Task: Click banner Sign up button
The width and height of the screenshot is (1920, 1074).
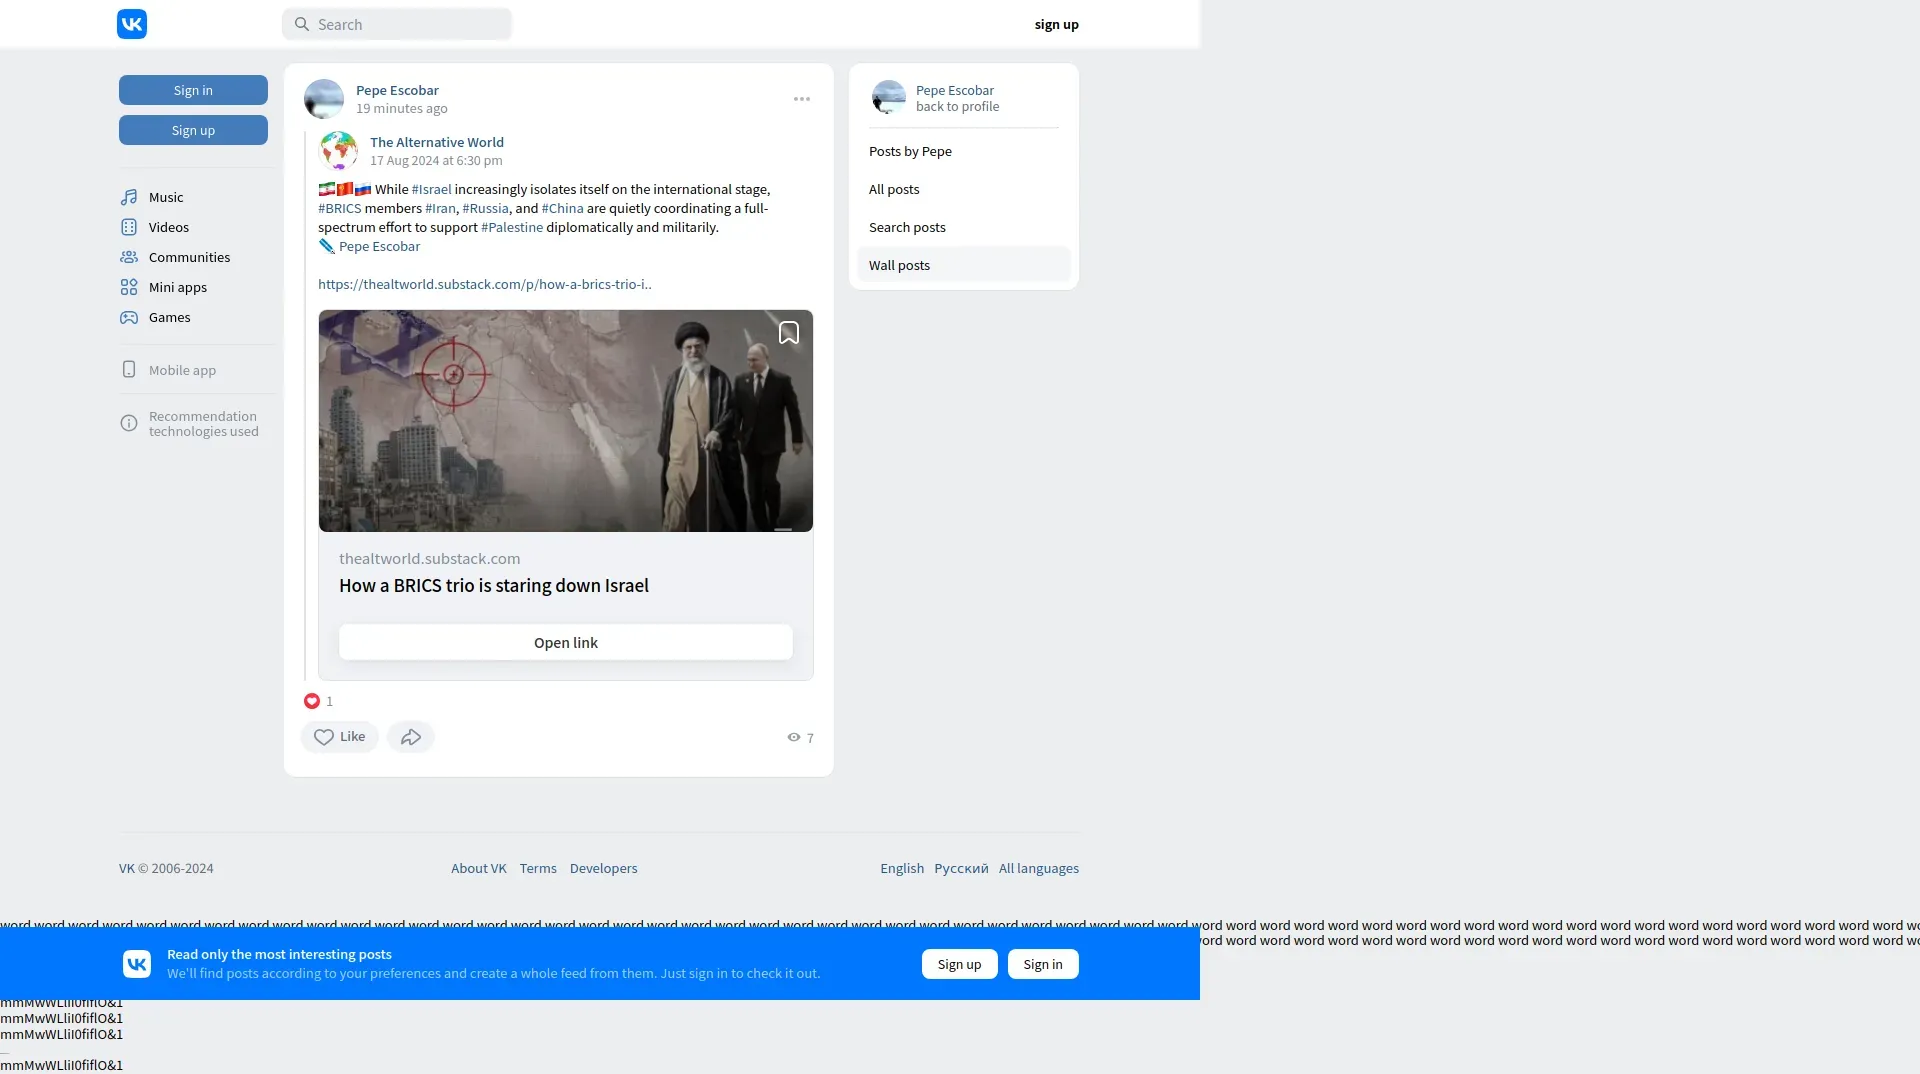Action: 960,964
